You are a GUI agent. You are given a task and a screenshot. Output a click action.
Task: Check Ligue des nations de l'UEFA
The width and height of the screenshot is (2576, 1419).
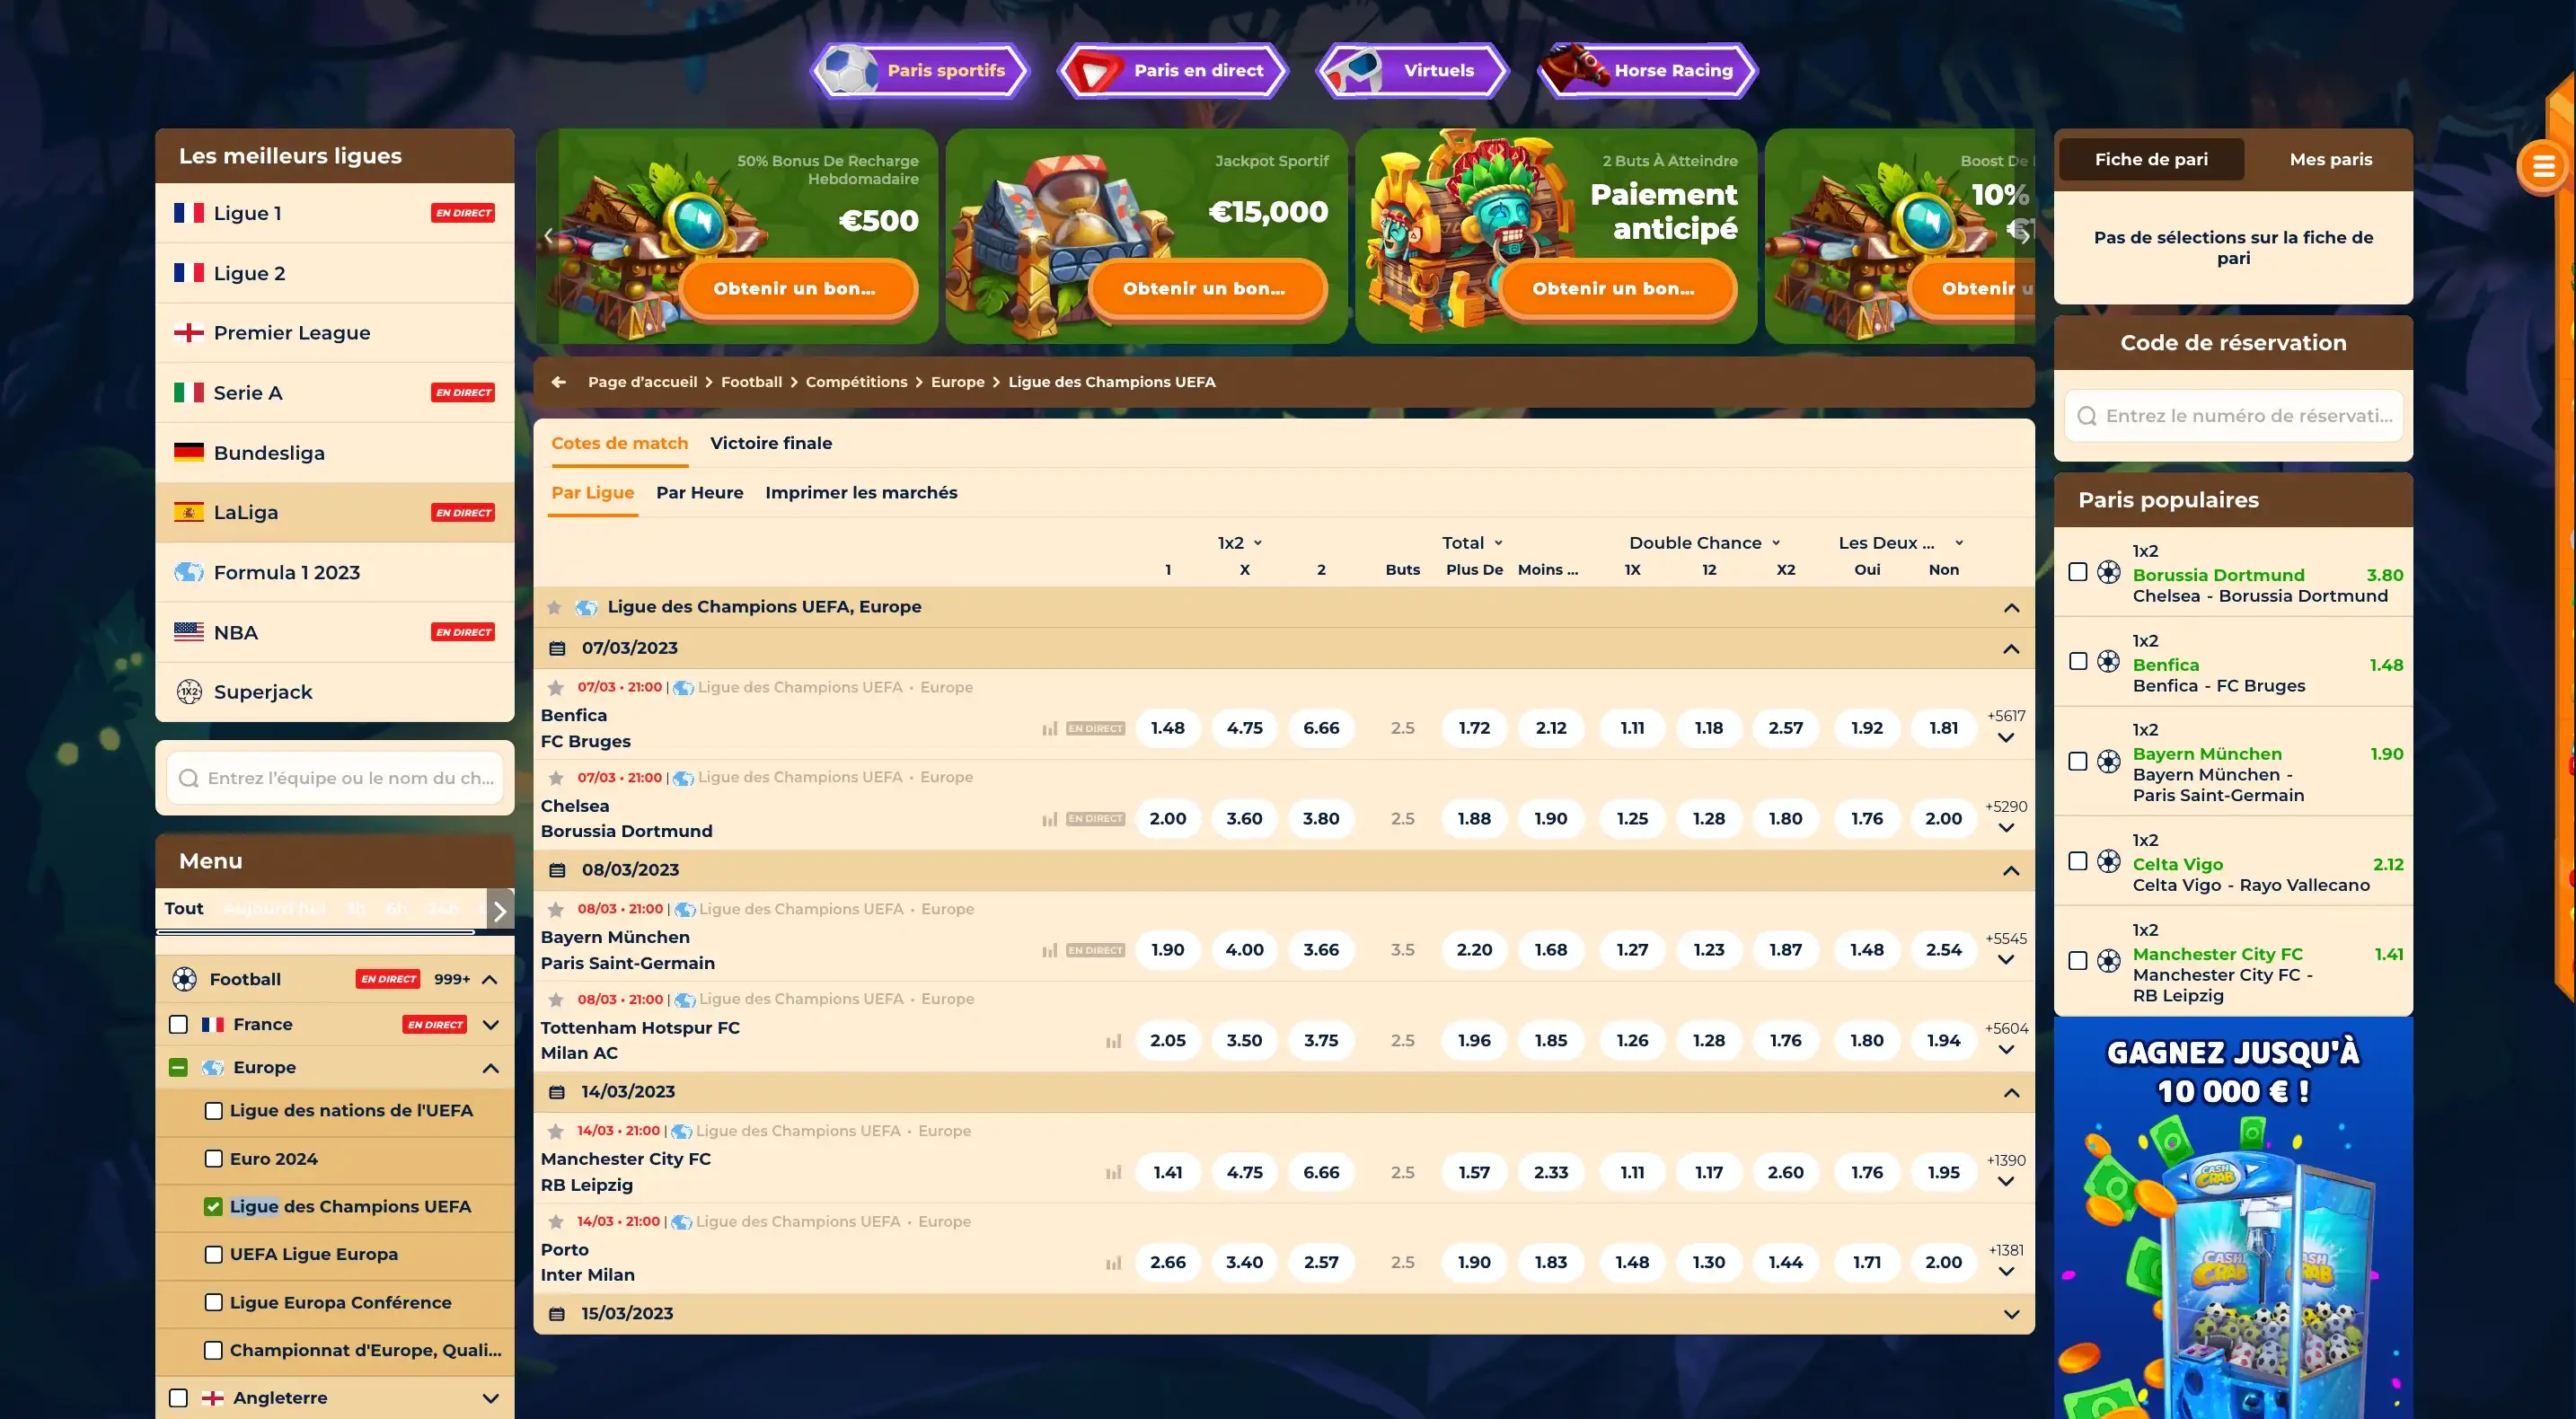[x=213, y=1111]
